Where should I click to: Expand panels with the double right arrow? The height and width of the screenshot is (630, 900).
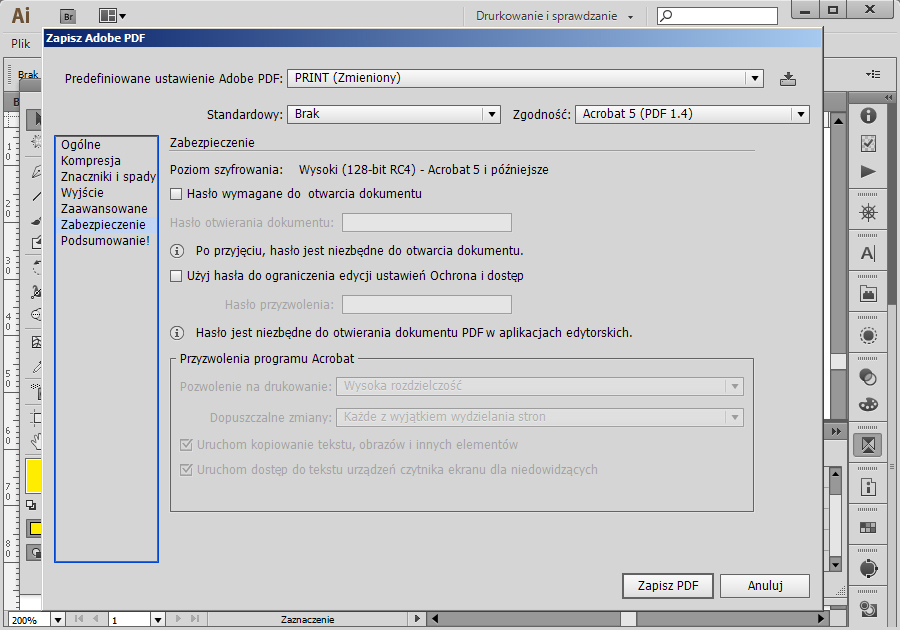(x=836, y=431)
